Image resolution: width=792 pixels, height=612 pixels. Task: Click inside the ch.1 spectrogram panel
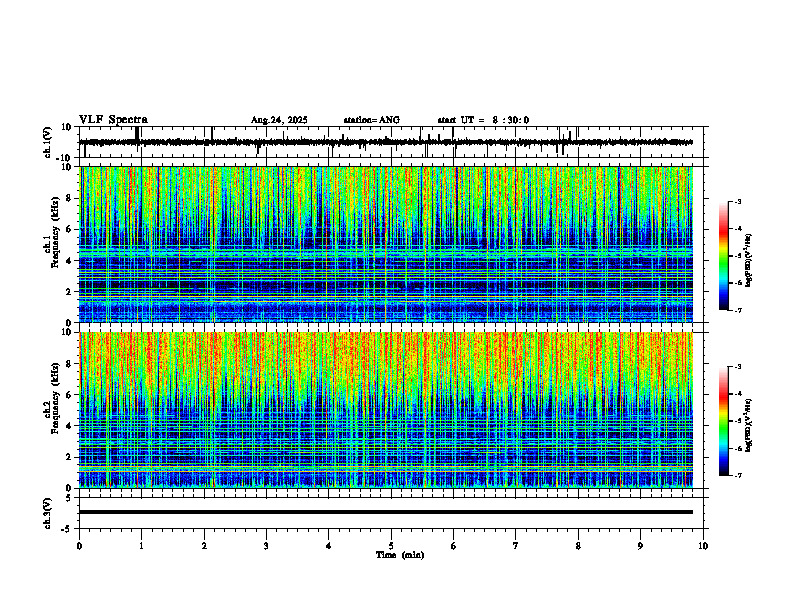click(385, 244)
